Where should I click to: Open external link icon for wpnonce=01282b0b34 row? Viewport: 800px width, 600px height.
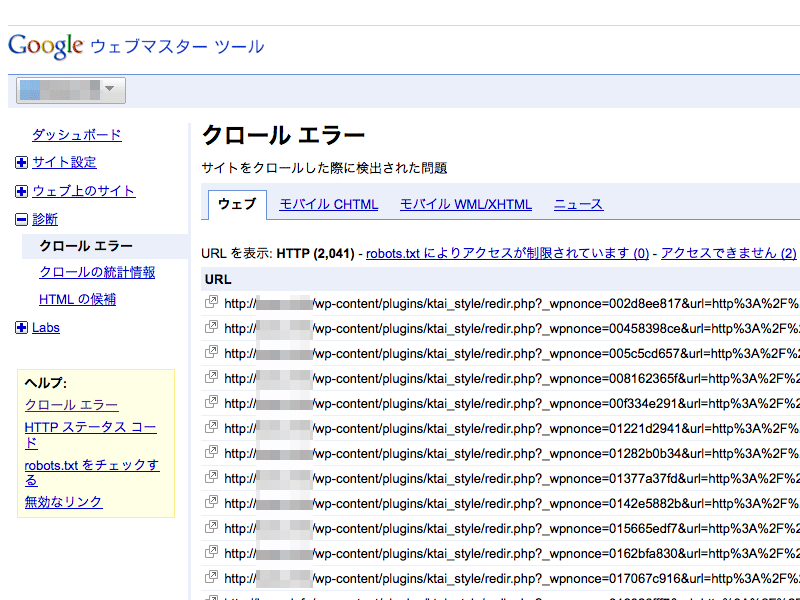coord(211,452)
